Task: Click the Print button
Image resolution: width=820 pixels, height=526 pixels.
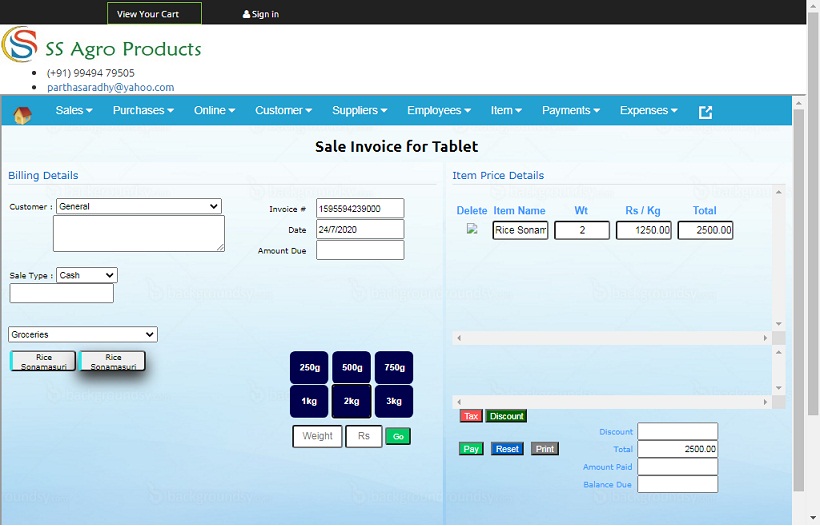Action: point(544,449)
